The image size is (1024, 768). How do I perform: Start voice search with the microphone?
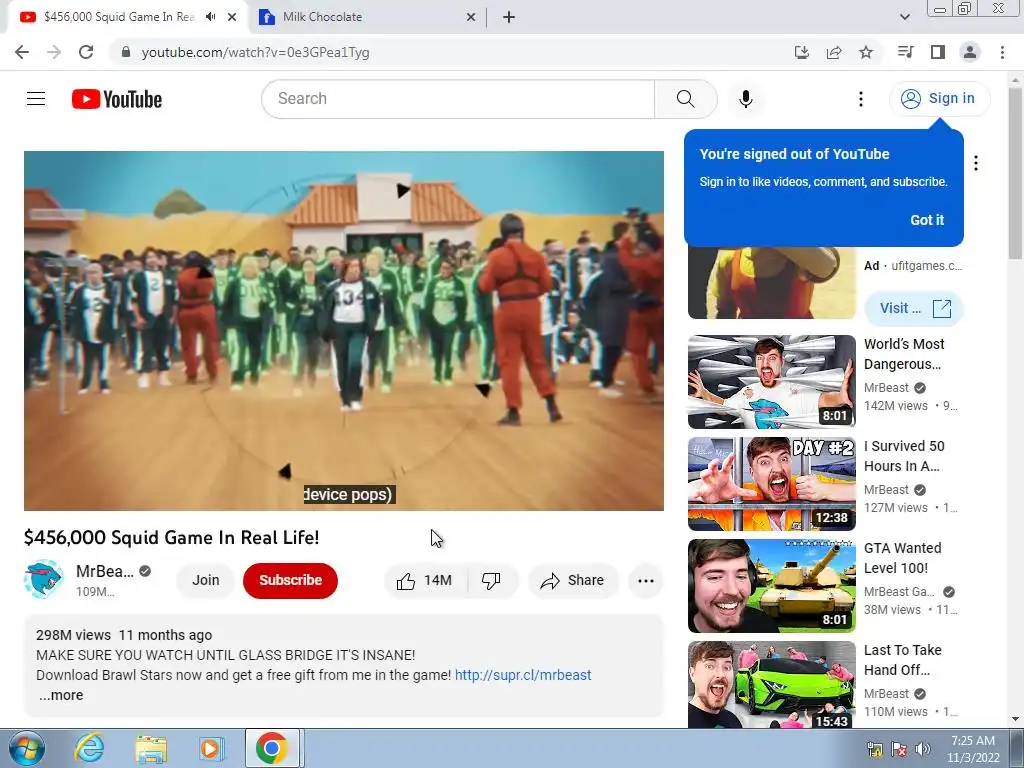tap(745, 99)
